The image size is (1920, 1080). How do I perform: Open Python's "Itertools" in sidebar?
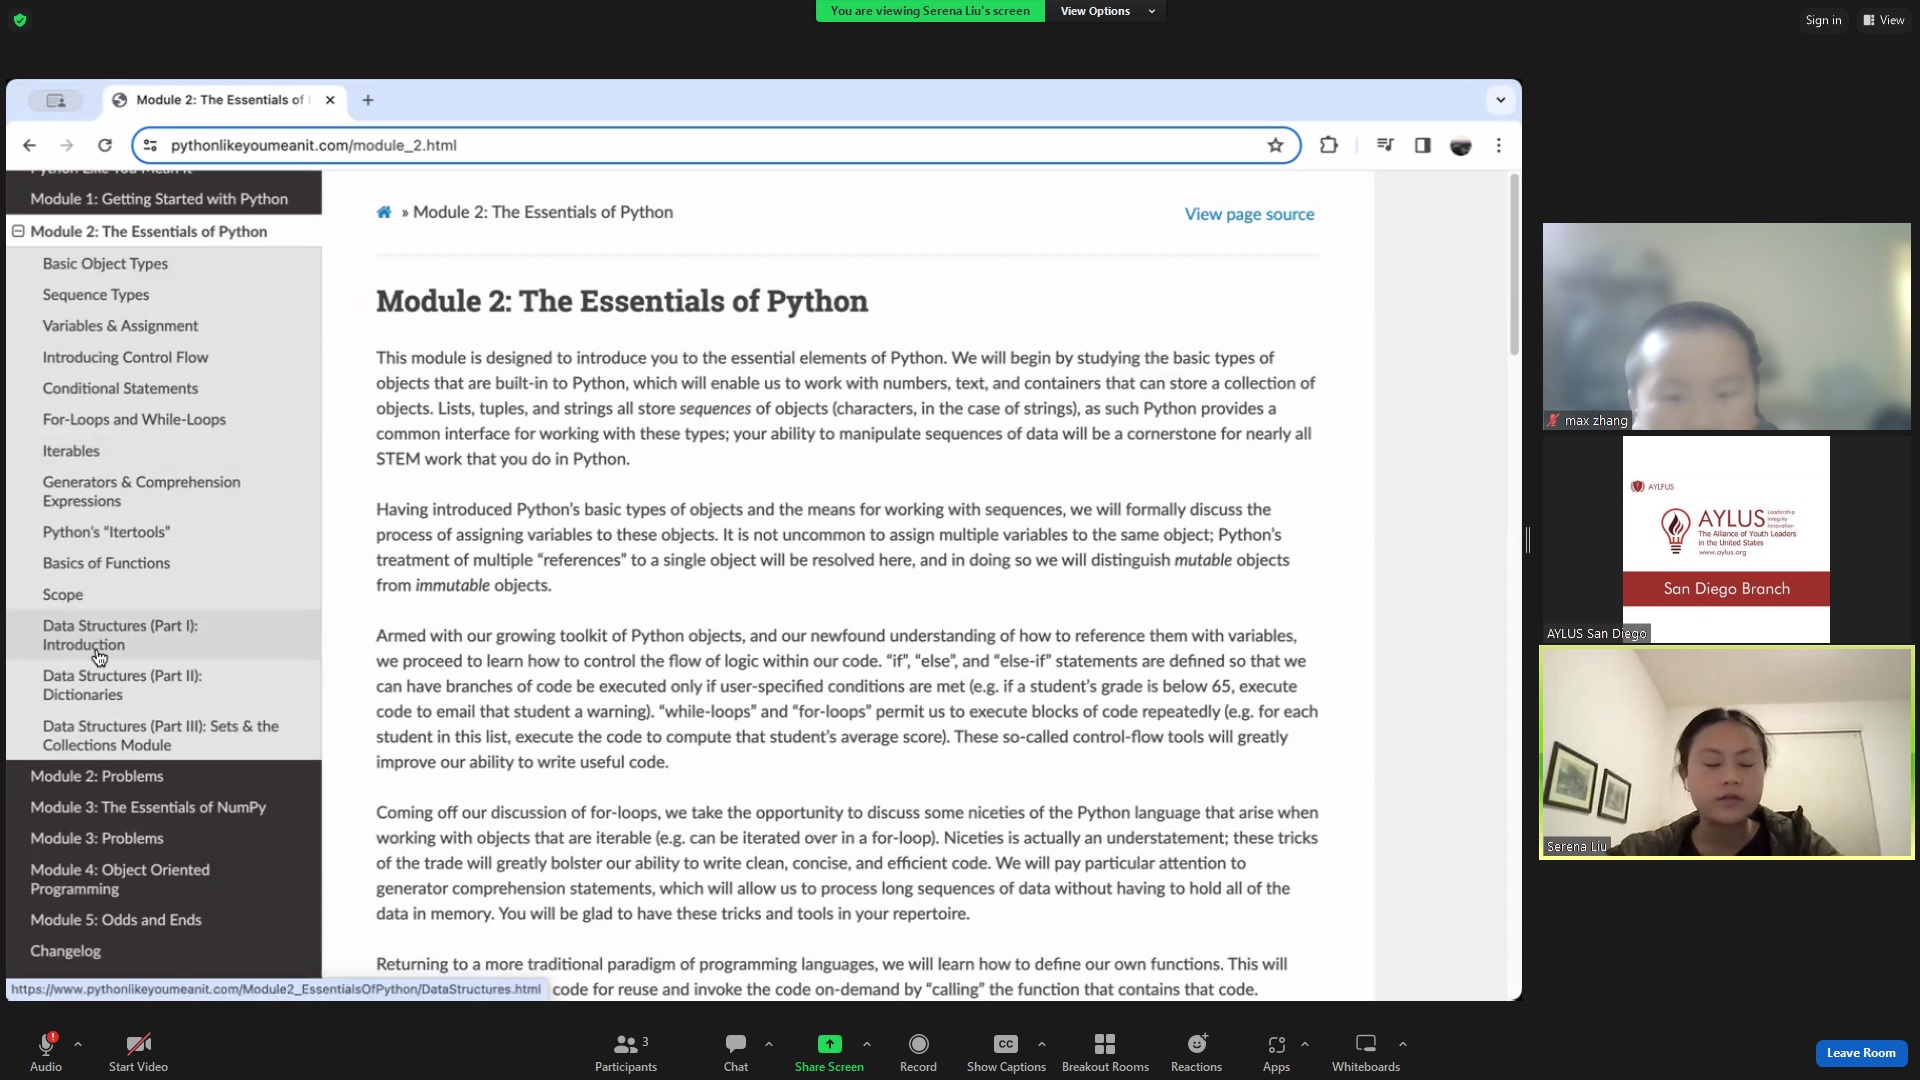(106, 532)
